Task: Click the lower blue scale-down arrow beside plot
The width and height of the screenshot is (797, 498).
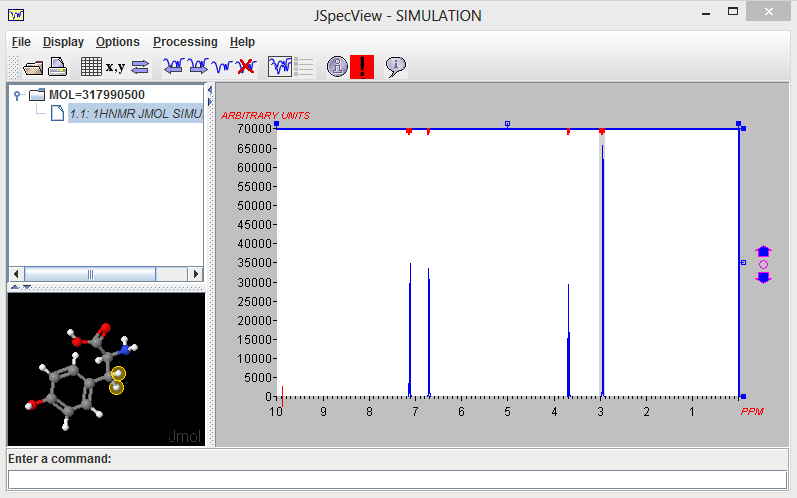Action: pos(763,277)
